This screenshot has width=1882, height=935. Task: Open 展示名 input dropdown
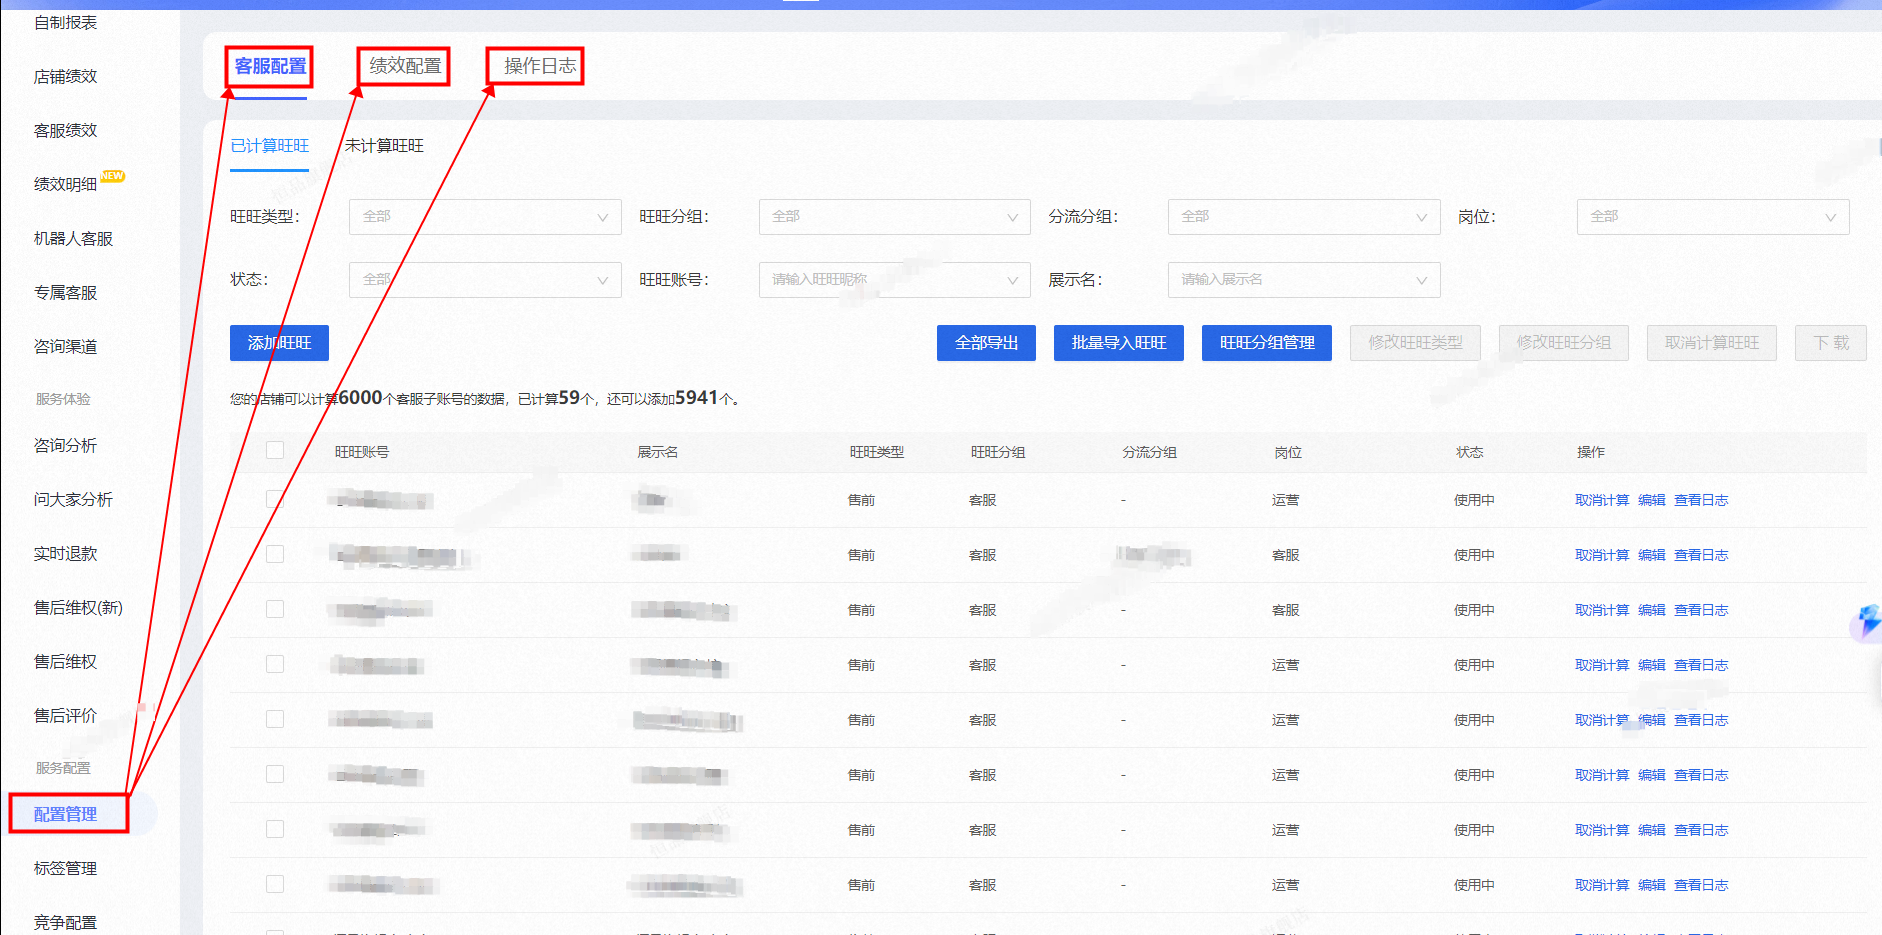1304,280
